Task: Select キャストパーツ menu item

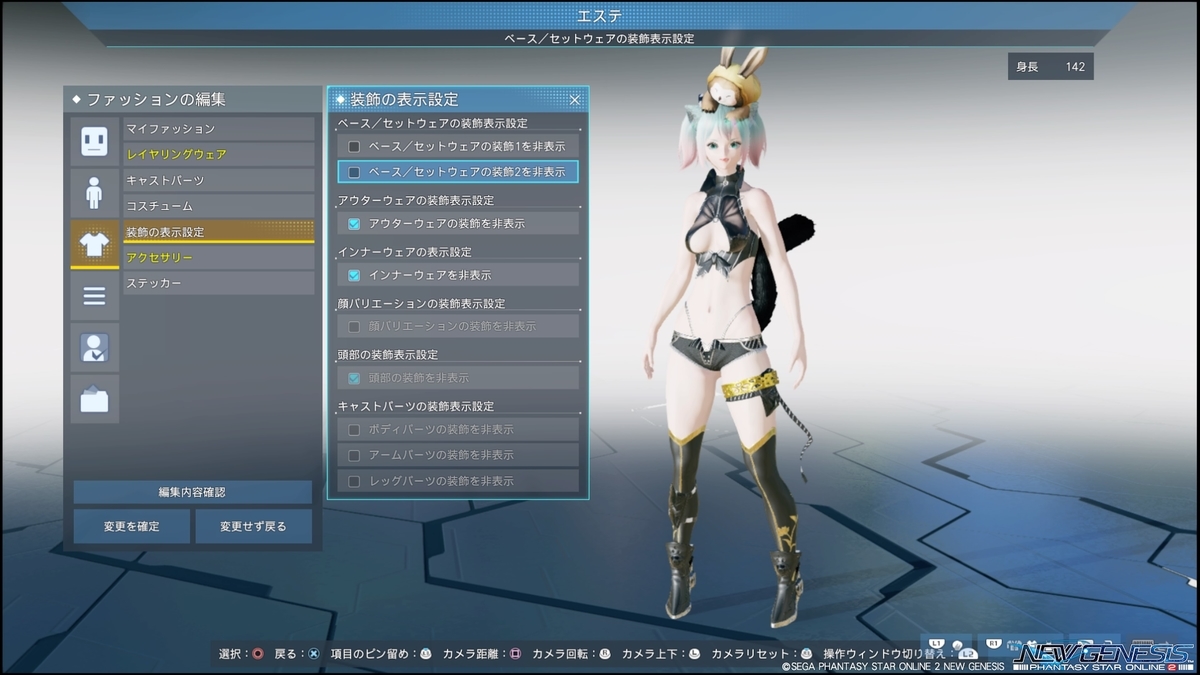Action: pyautogui.click(x=219, y=181)
